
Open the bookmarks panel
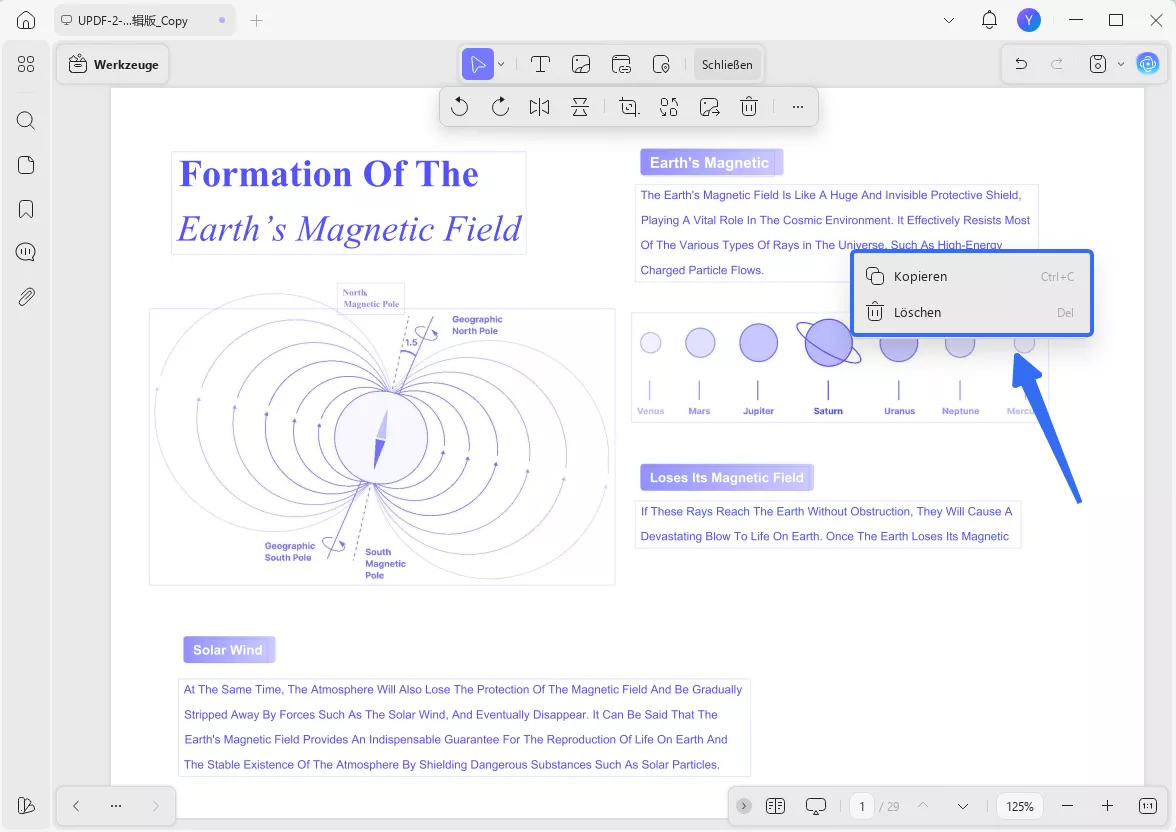[26, 209]
